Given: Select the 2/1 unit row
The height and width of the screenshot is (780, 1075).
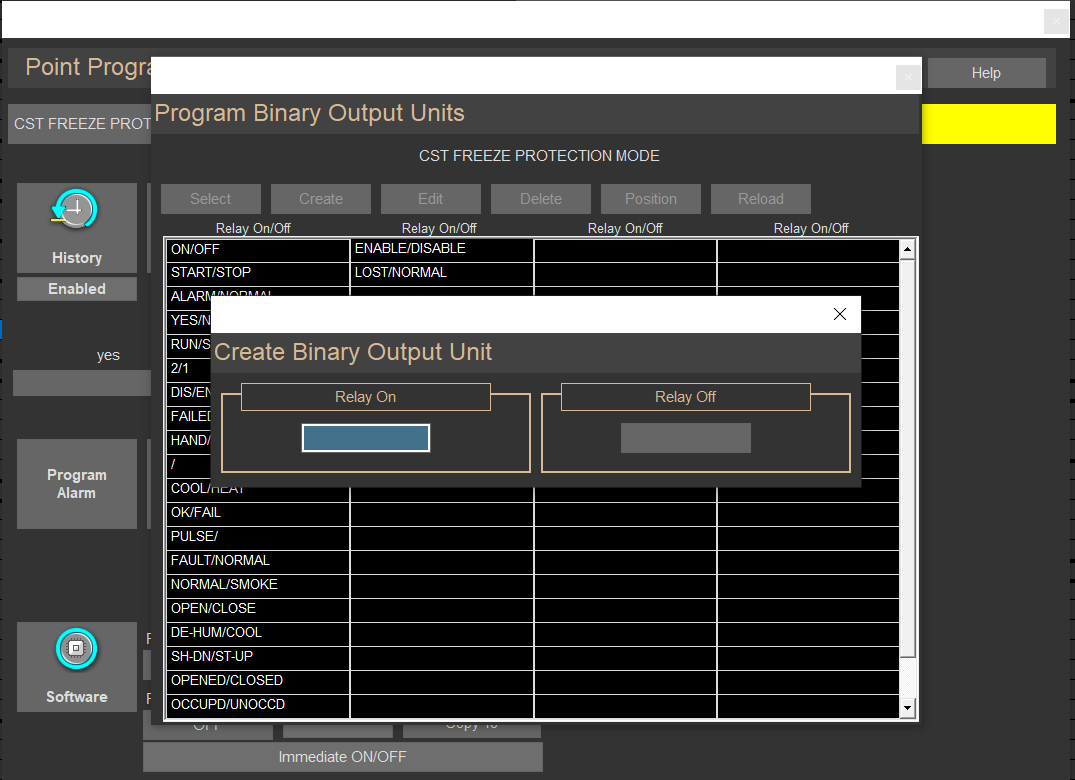Looking at the screenshot, I should (189, 369).
